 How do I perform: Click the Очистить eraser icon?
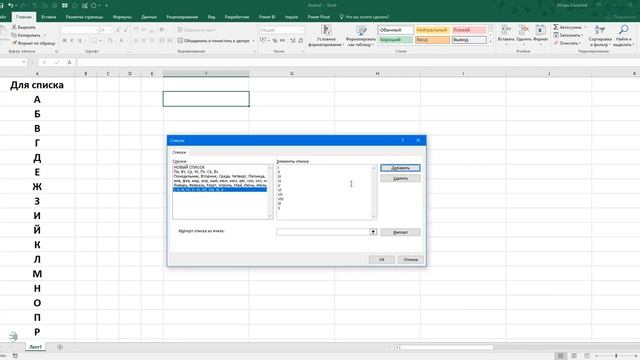556,43
